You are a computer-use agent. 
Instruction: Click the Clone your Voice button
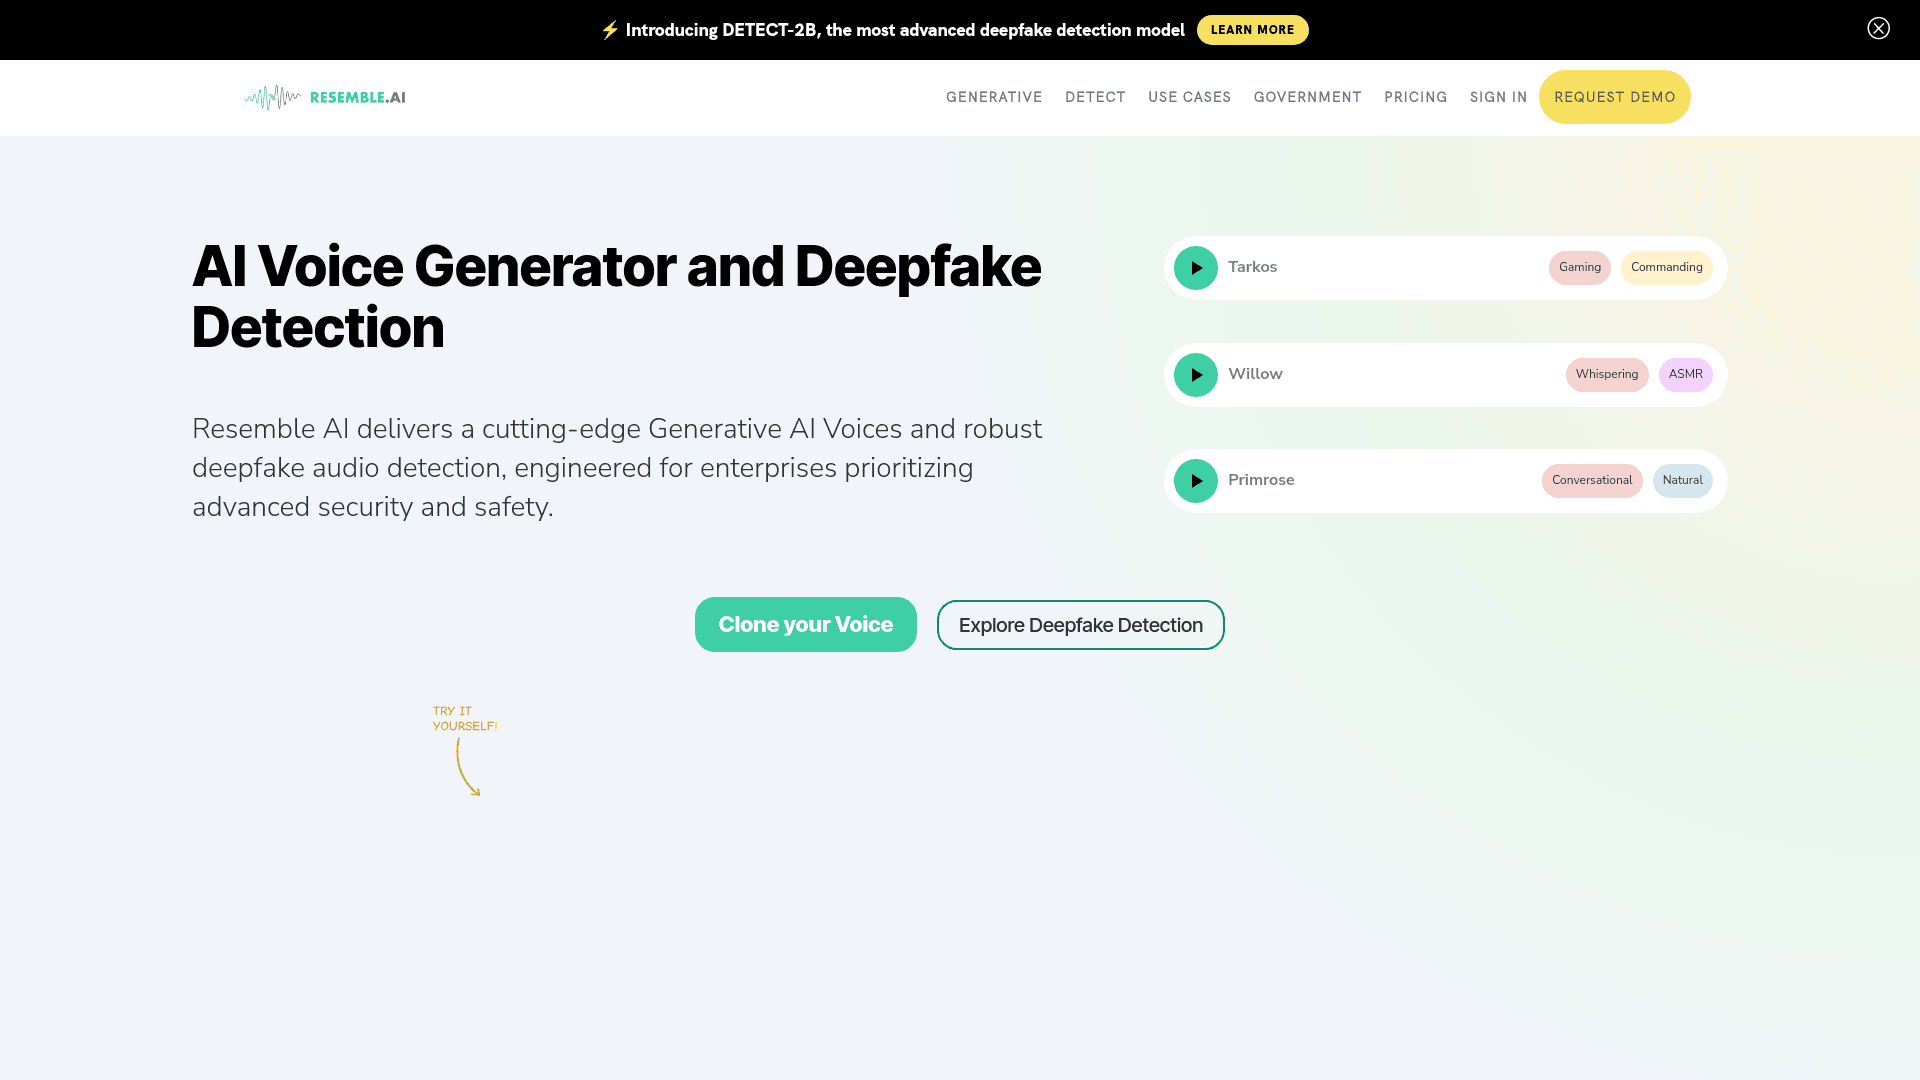(805, 625)
